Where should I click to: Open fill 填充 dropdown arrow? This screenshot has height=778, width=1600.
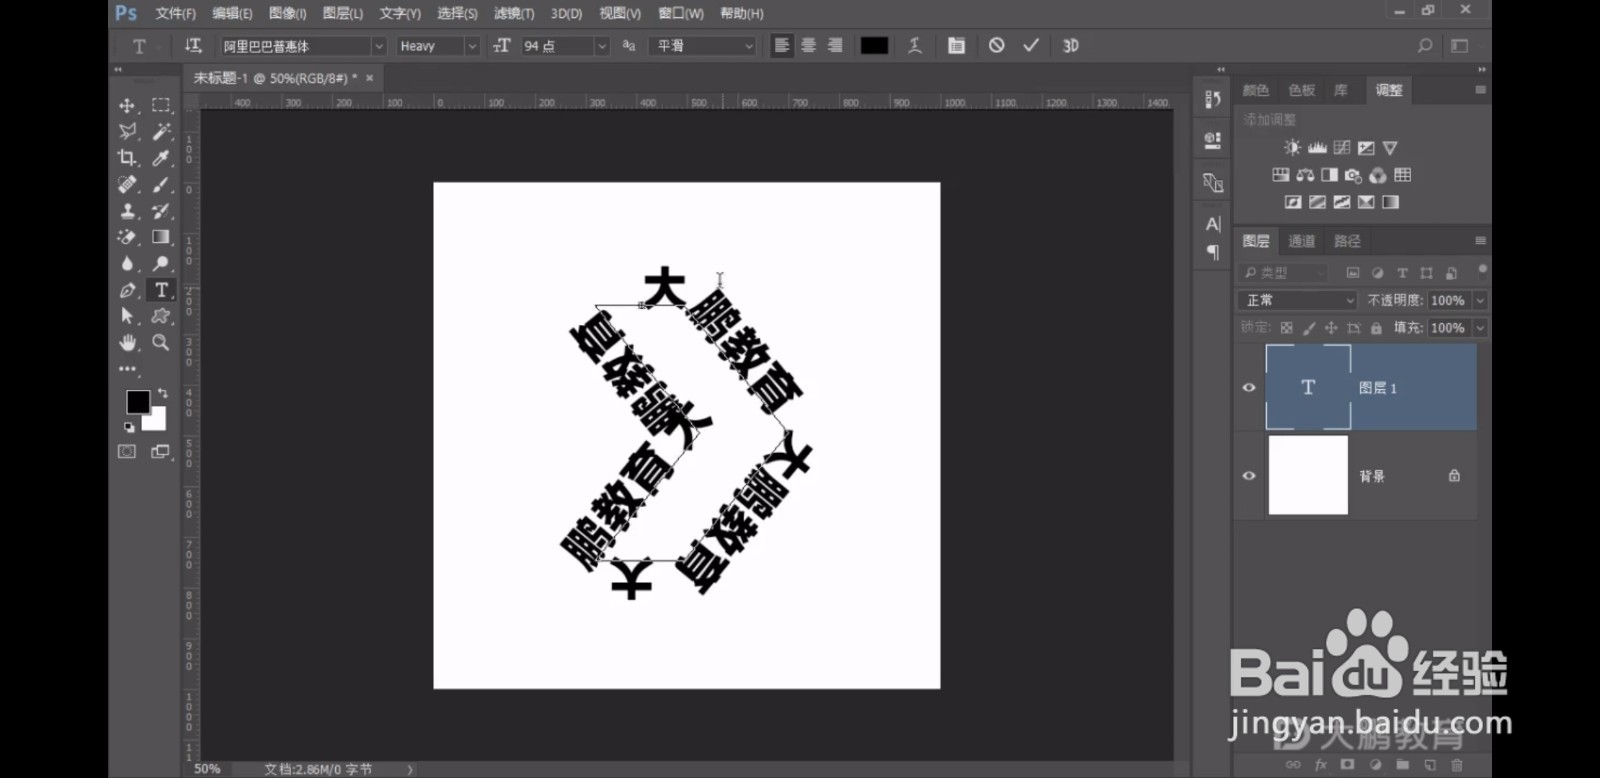(x=1480, y=328)
